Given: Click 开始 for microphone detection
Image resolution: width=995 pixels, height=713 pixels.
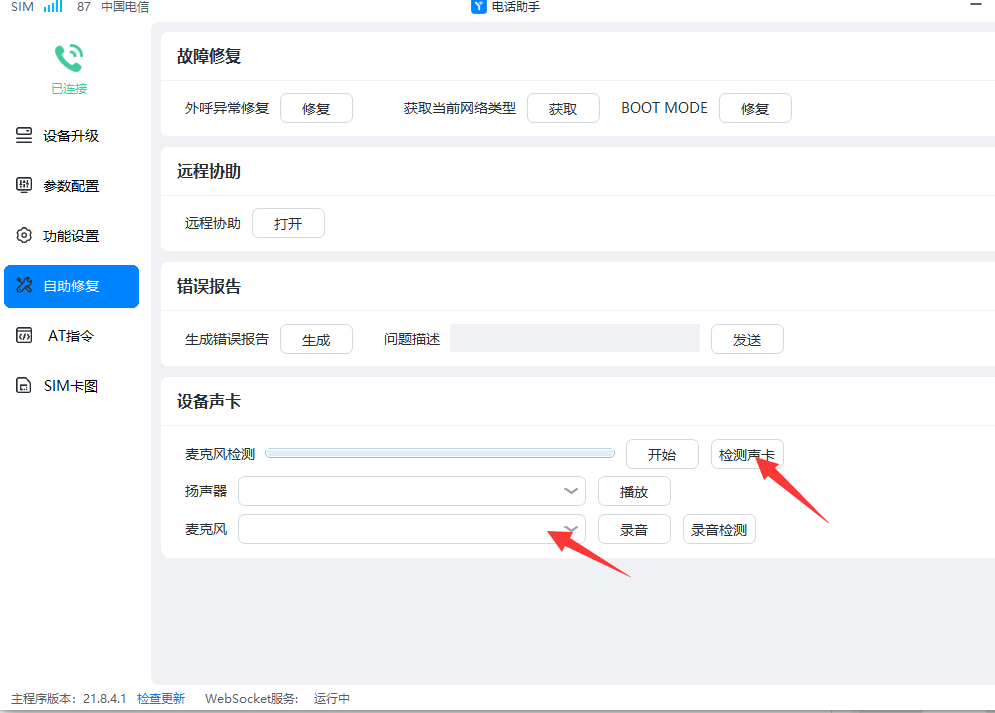Looking at the screenshot, I should 662,454.
